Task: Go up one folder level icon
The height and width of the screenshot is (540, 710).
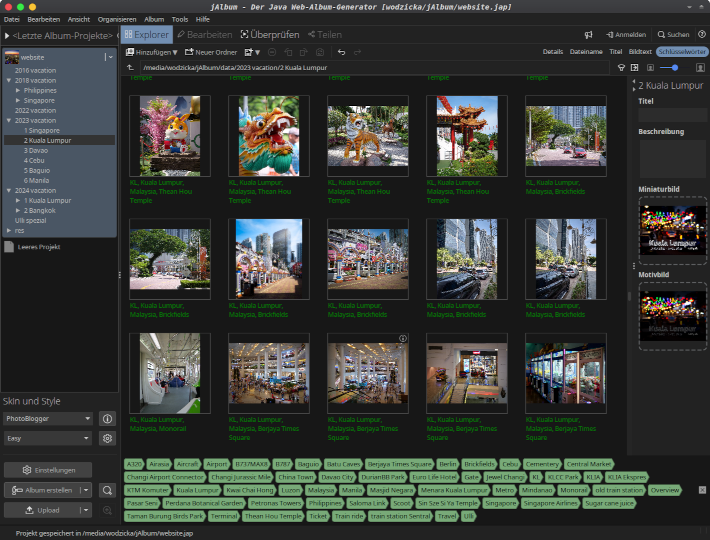Action: coord(130,68)
